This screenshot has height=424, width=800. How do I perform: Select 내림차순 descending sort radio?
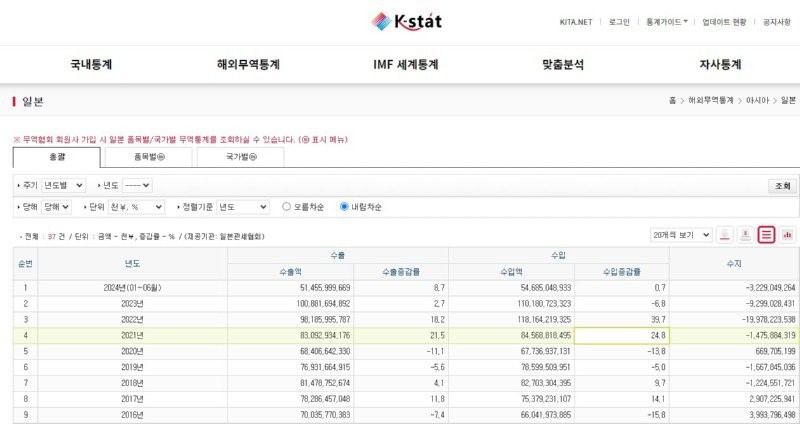pyautogui.click(x=344, y=207)
